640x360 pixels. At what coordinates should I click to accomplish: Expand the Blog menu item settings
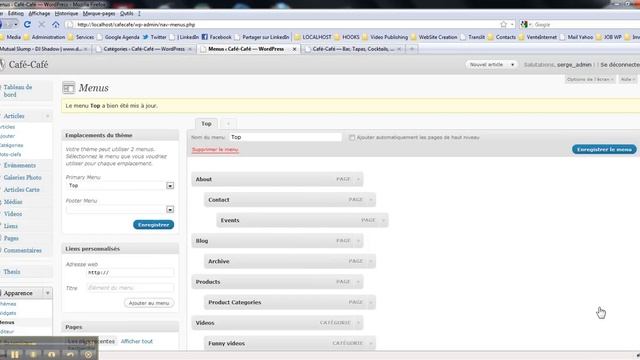tap(358, 241)
